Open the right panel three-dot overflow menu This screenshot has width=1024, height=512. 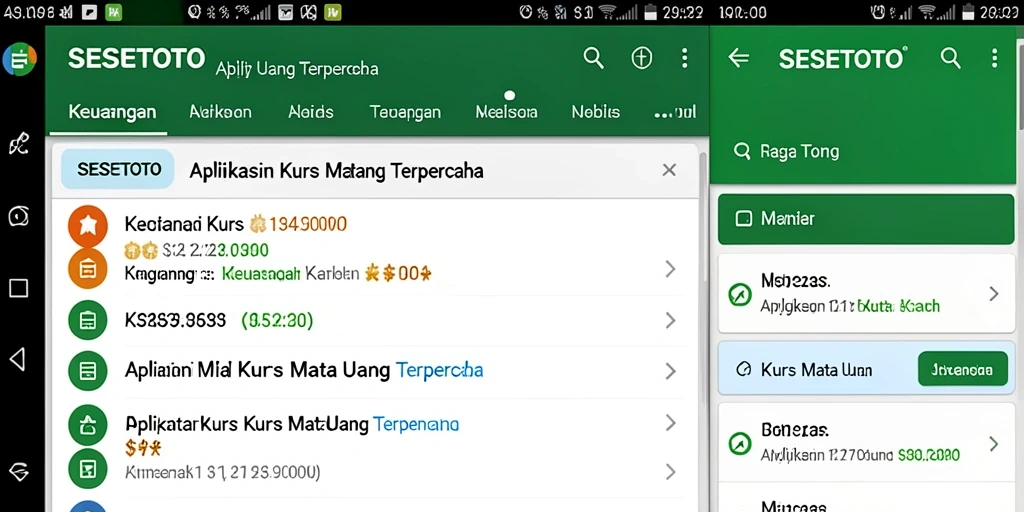tap(994, 58)
